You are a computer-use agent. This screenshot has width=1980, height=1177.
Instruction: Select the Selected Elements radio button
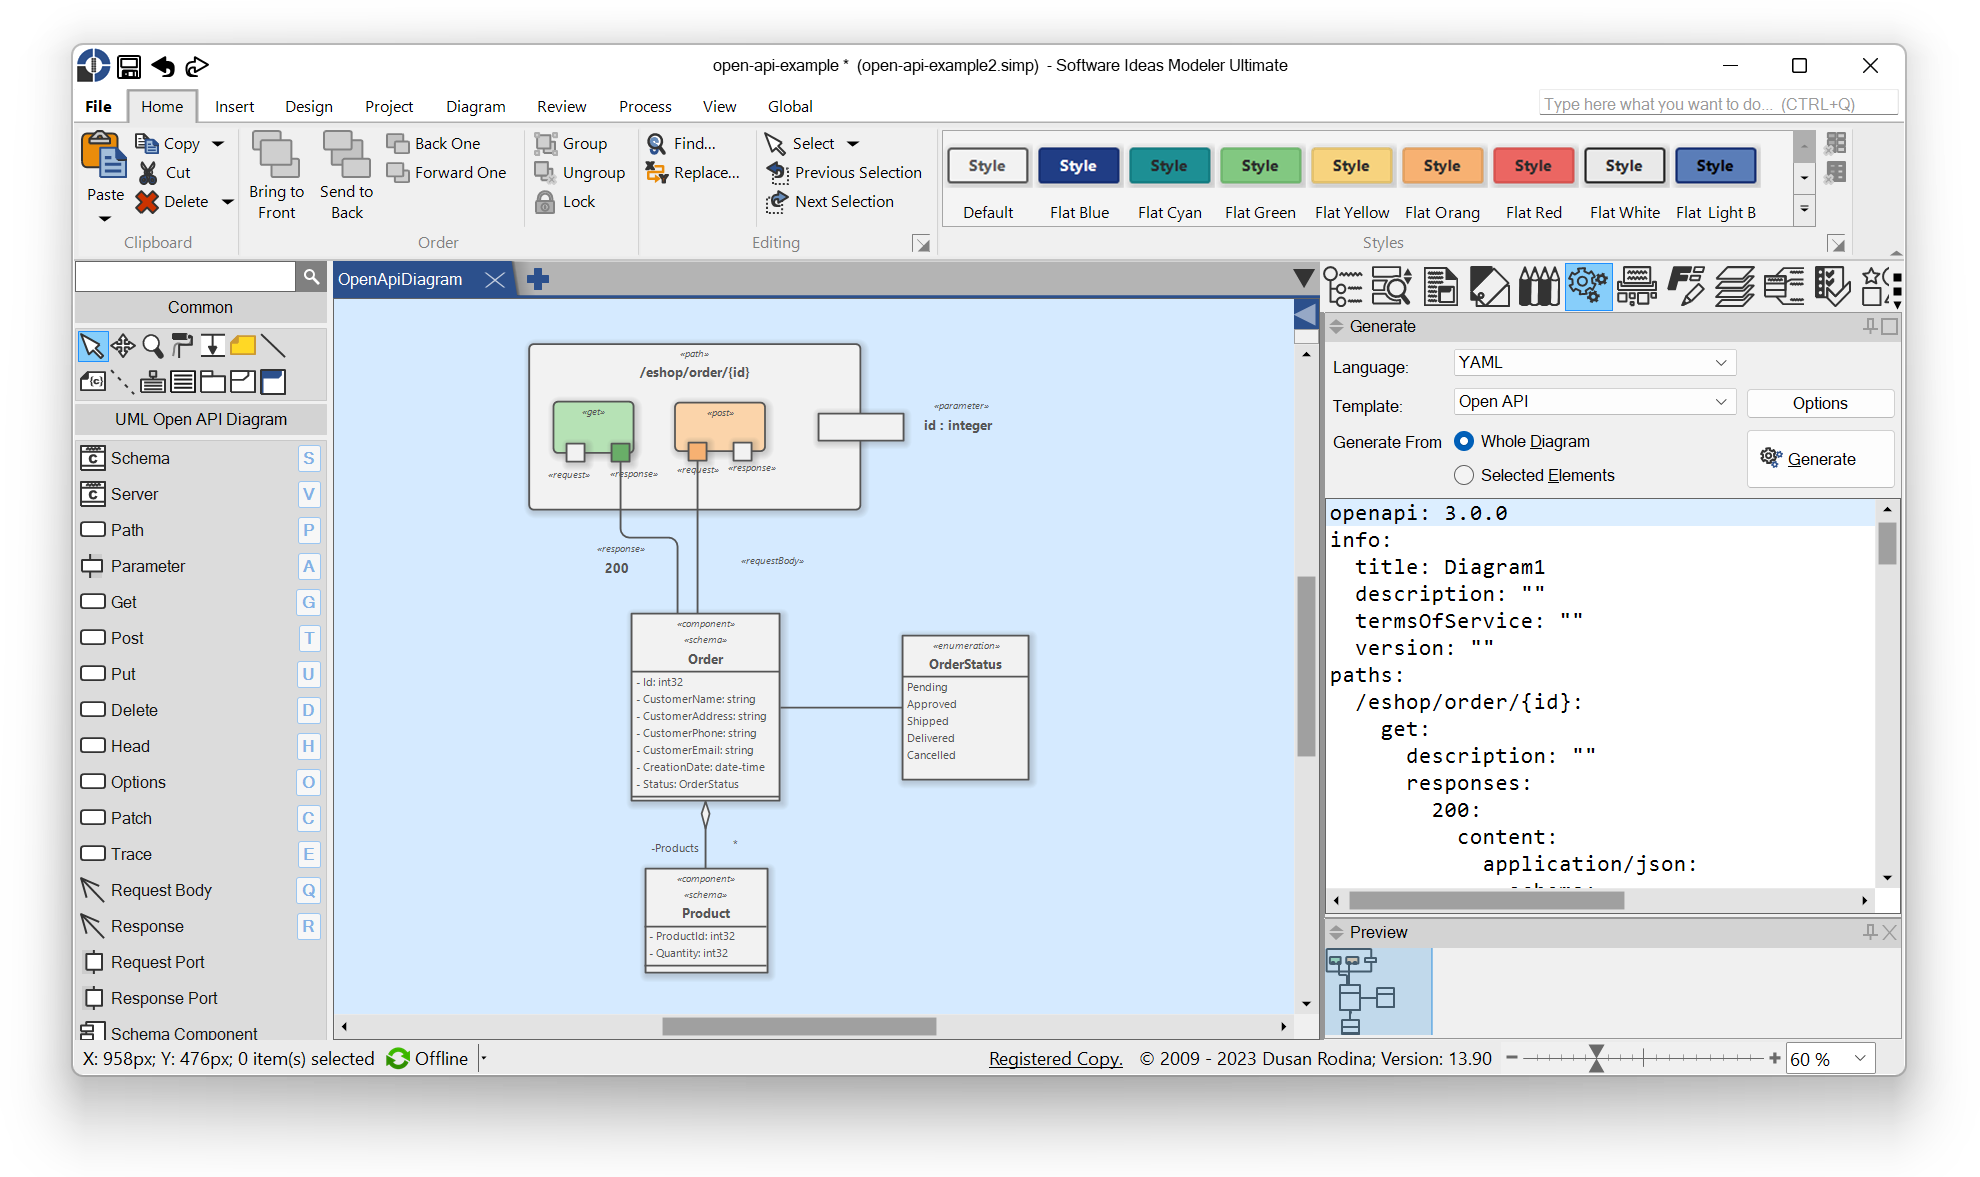point(1464,475)
